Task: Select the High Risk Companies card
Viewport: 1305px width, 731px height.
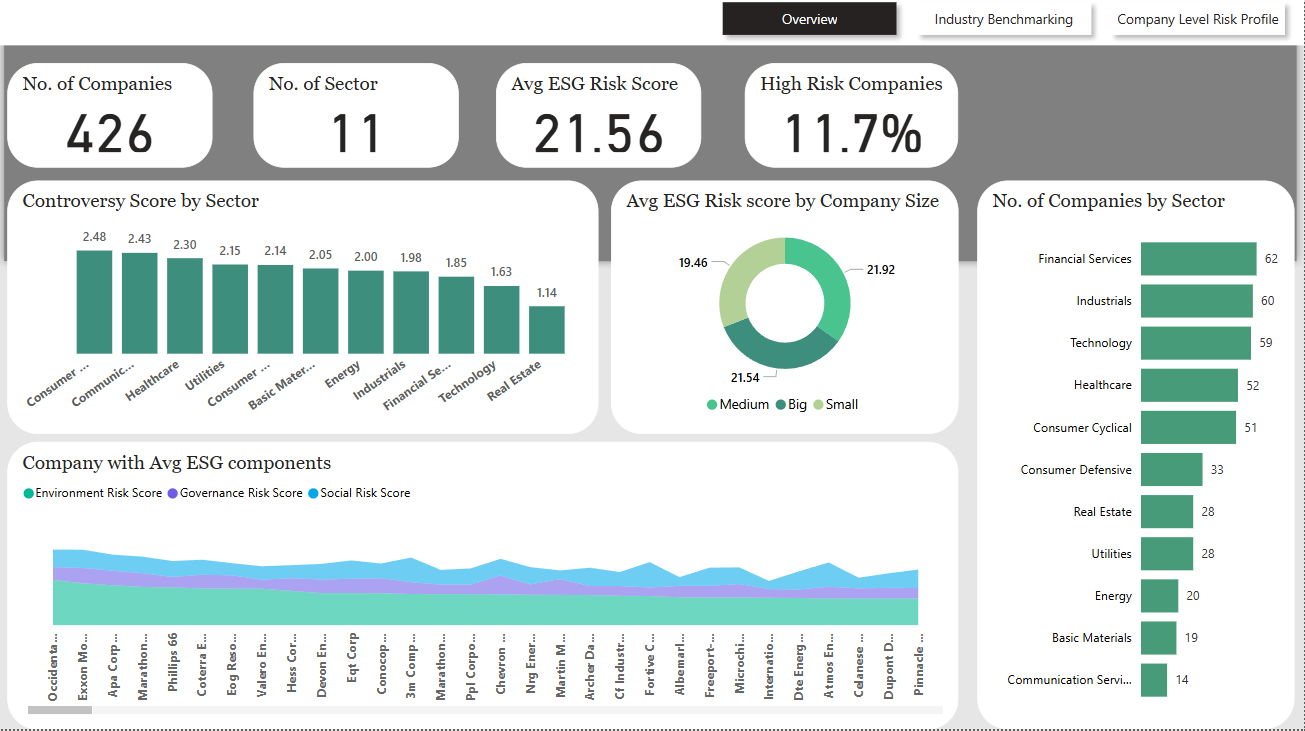Action: tap(851, 115)
